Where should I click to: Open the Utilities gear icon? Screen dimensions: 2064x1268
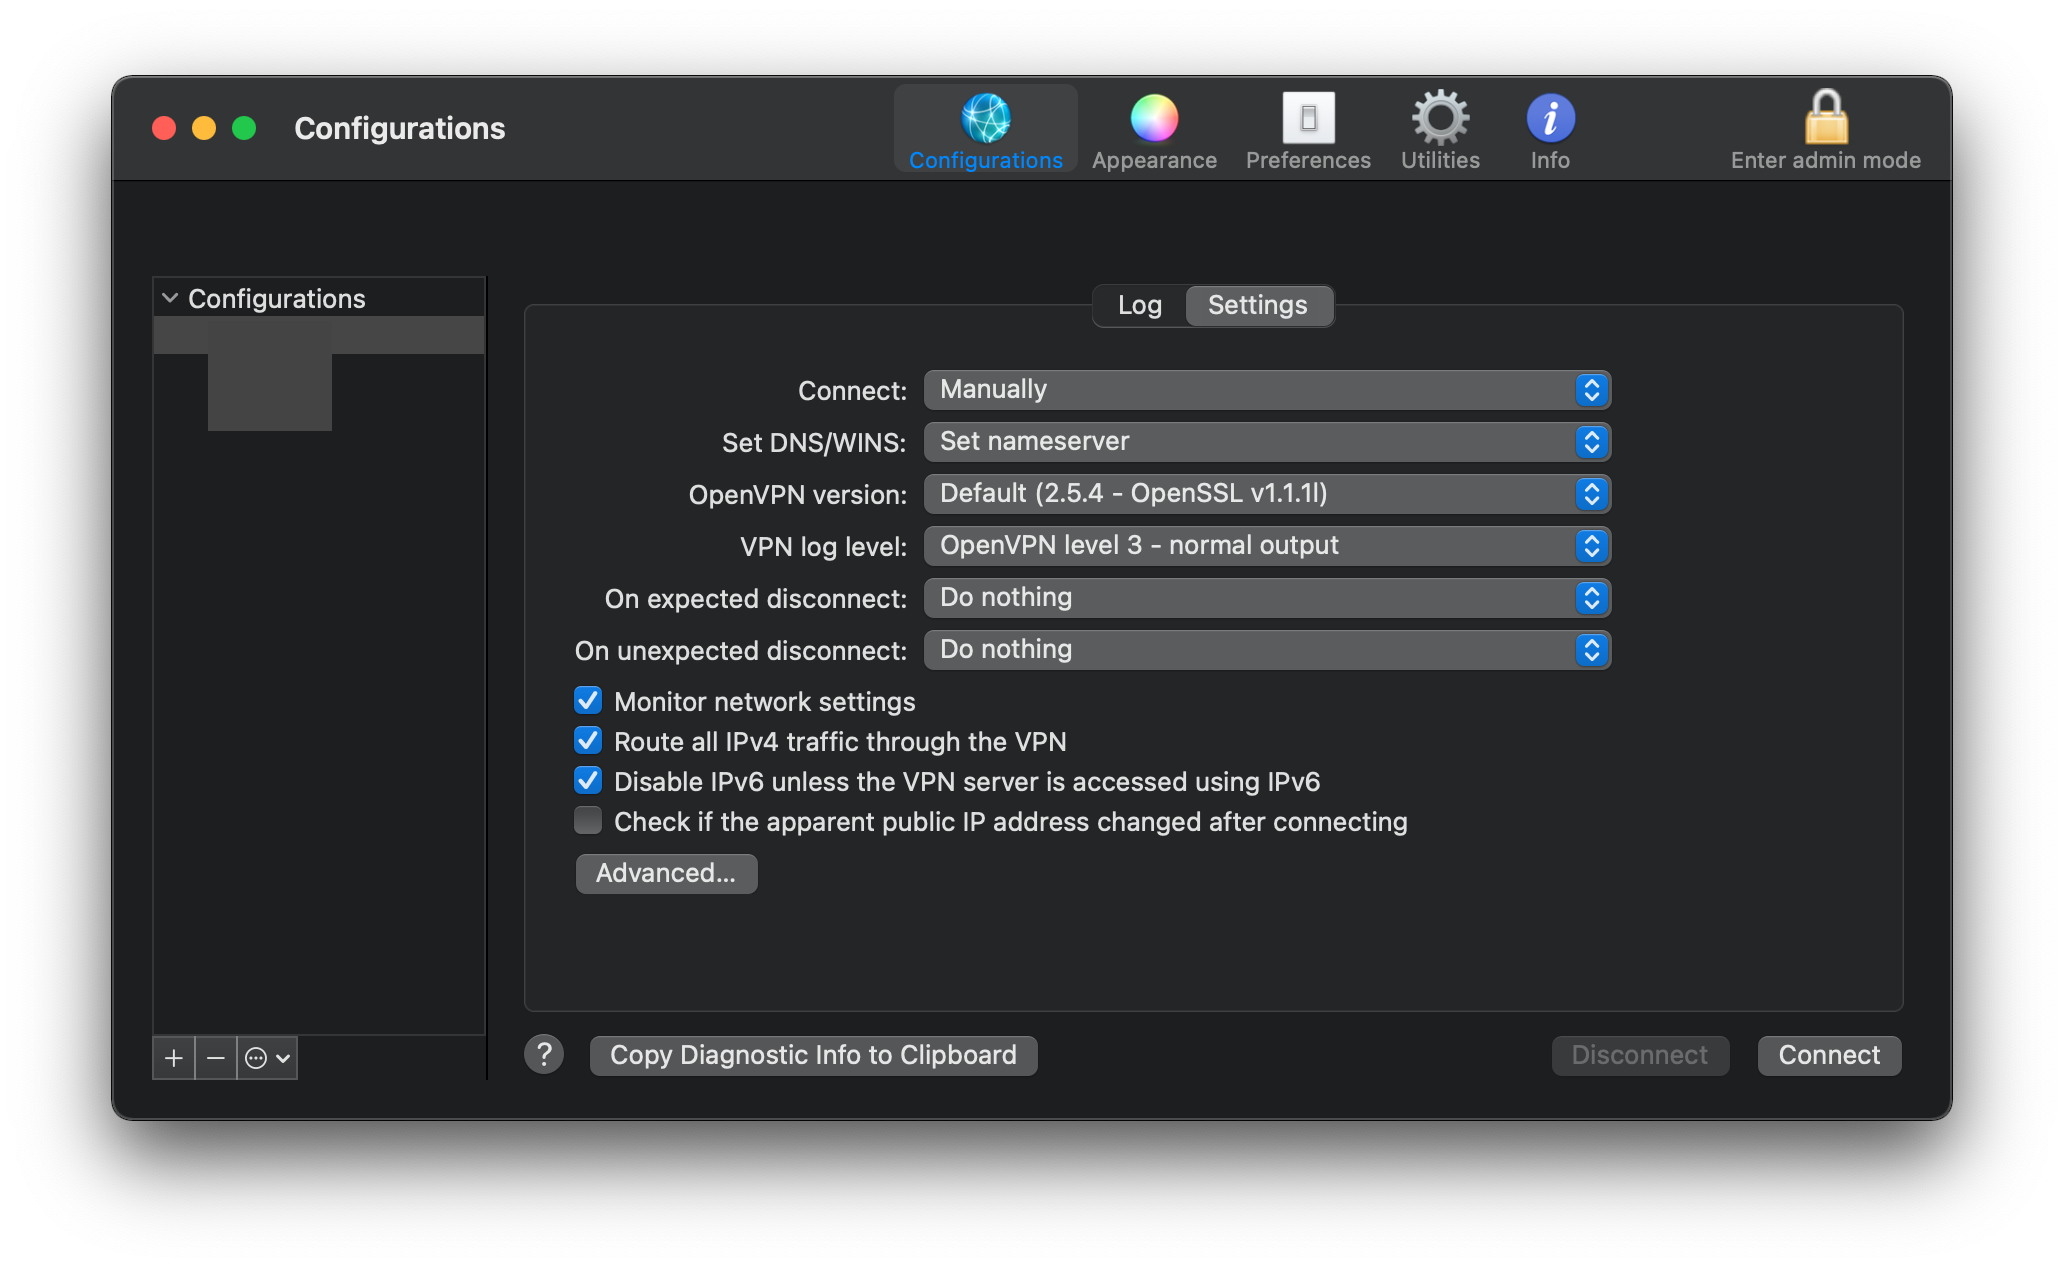pos(1440,119)
